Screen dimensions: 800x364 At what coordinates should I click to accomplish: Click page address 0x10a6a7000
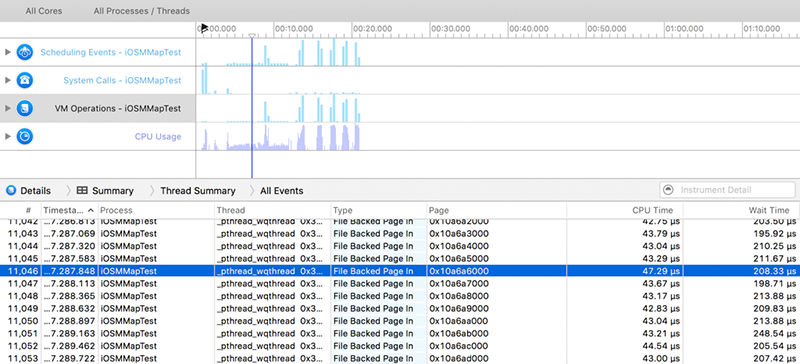pyautogui.click(x=459, y=283)
